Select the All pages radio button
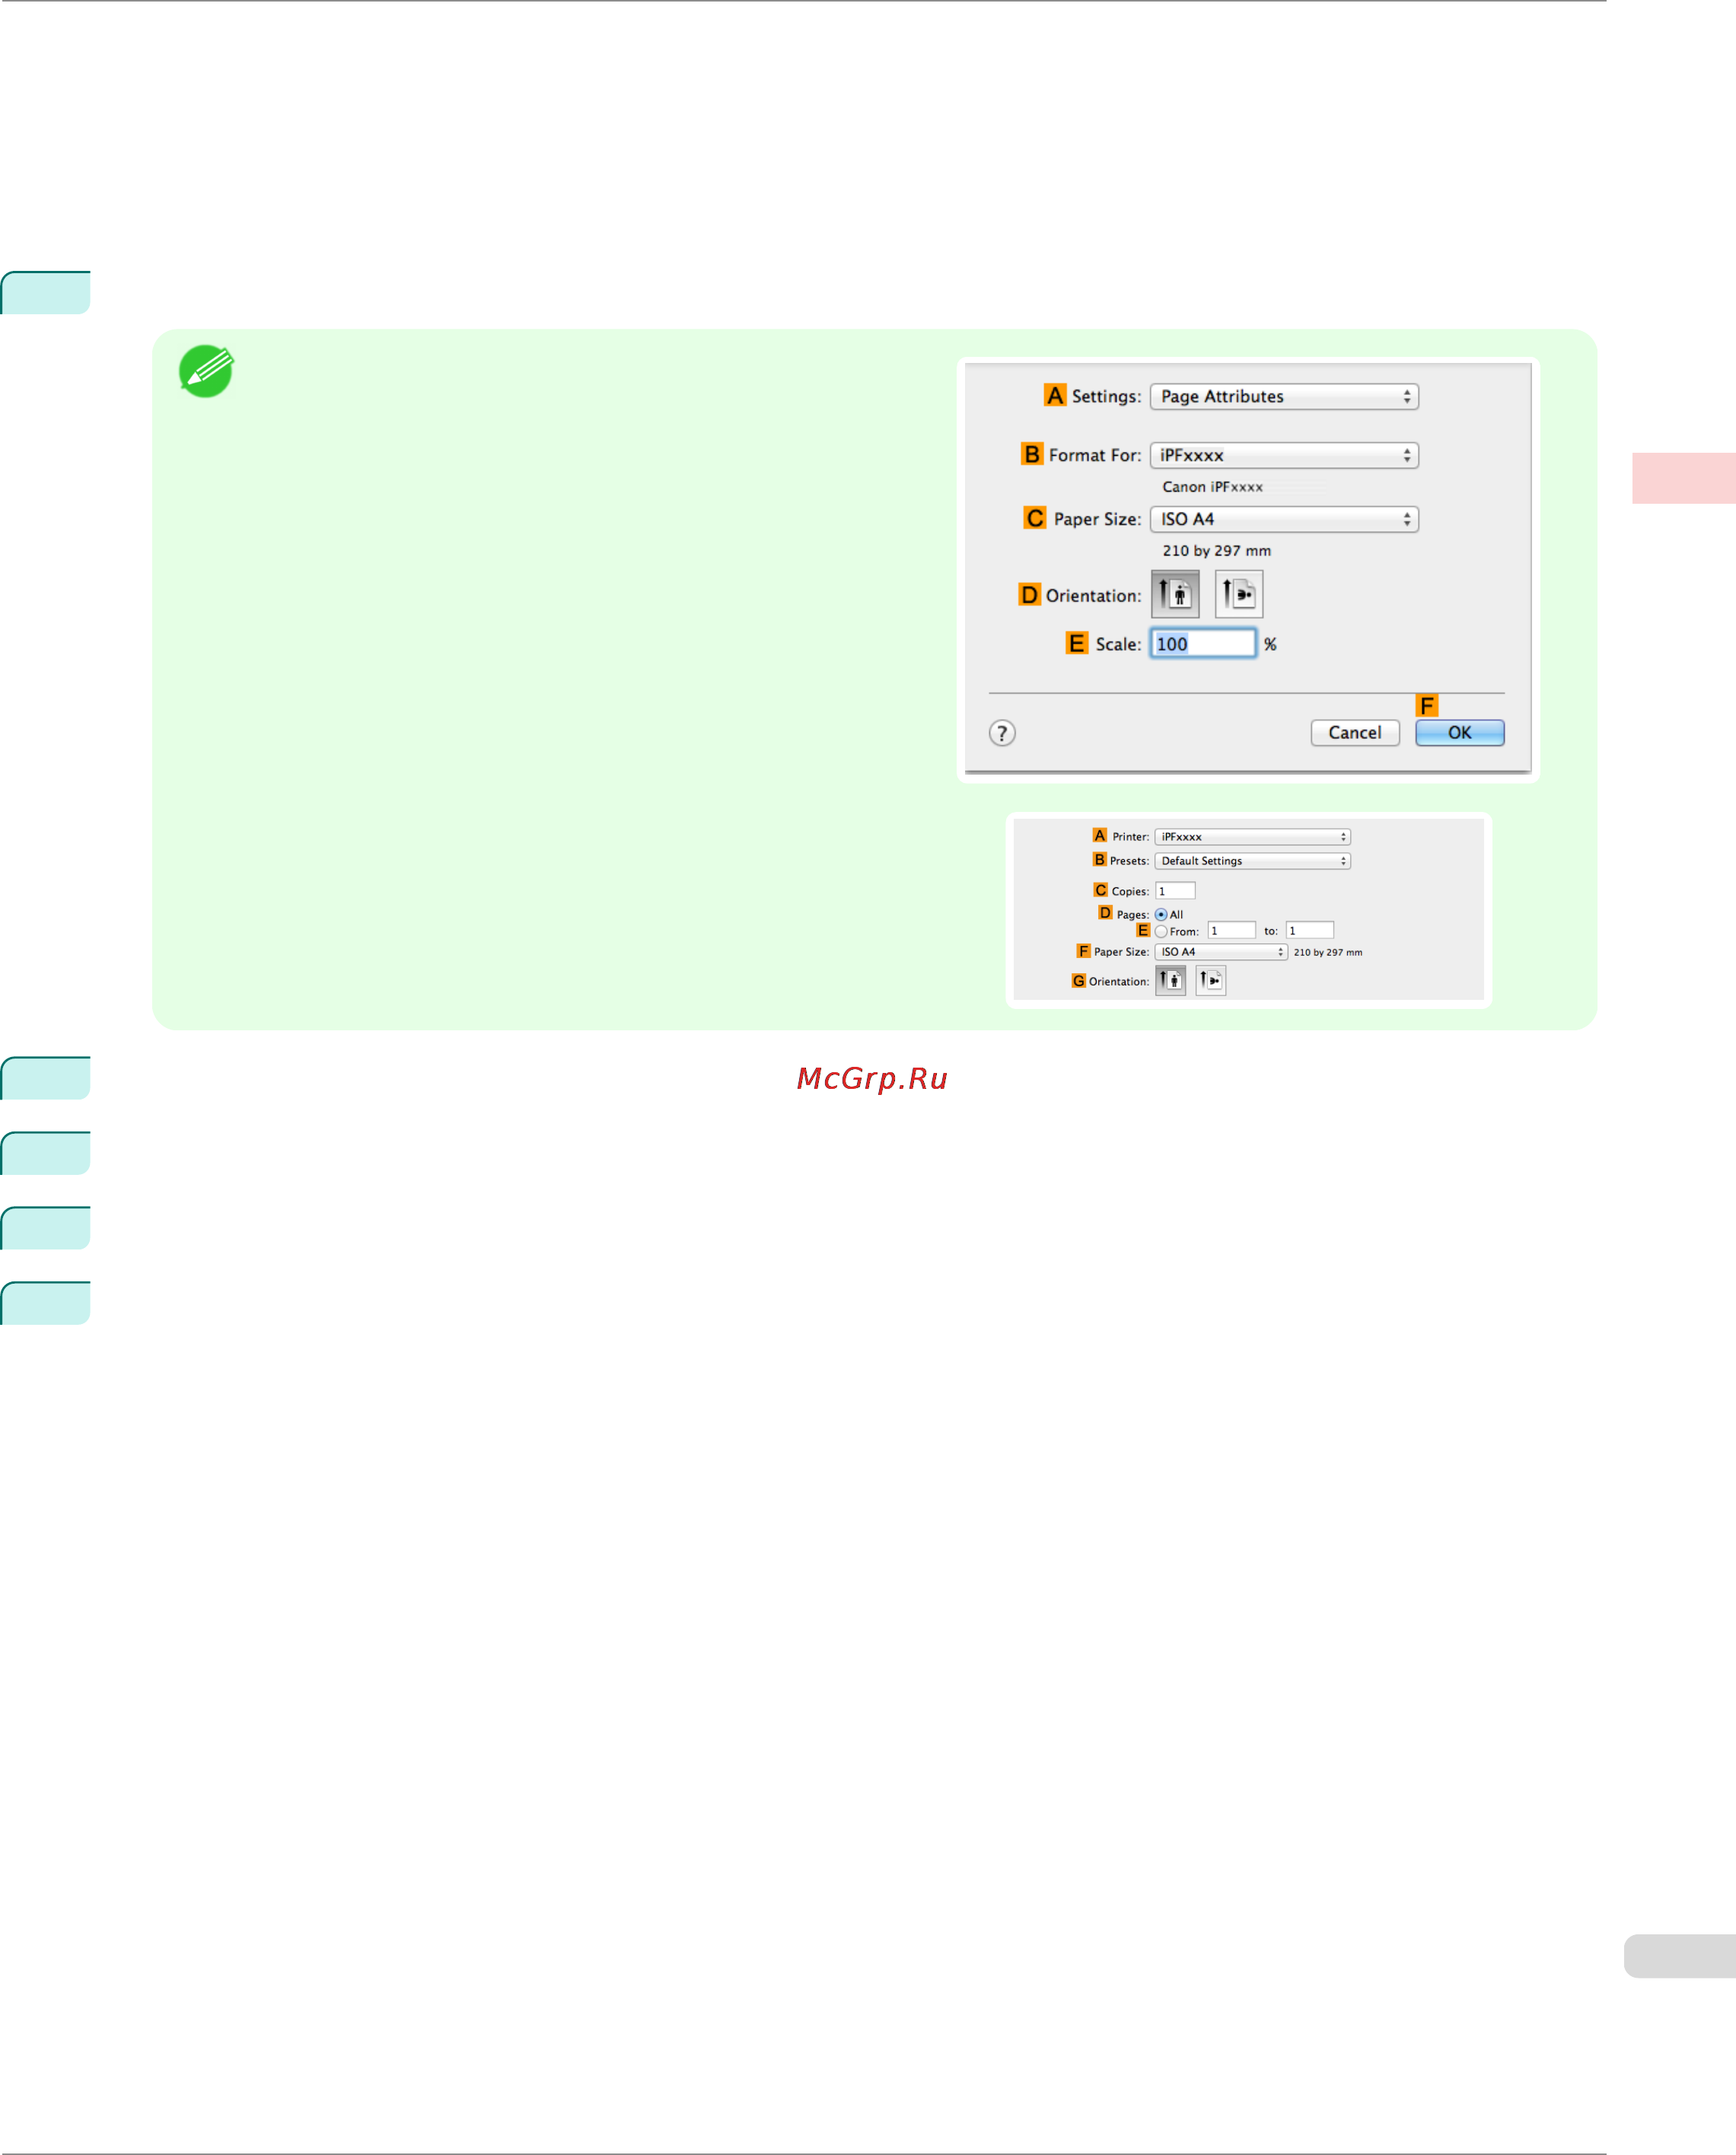The width and height of the screenshot is (1736, 2155). tap(1161, 915)
